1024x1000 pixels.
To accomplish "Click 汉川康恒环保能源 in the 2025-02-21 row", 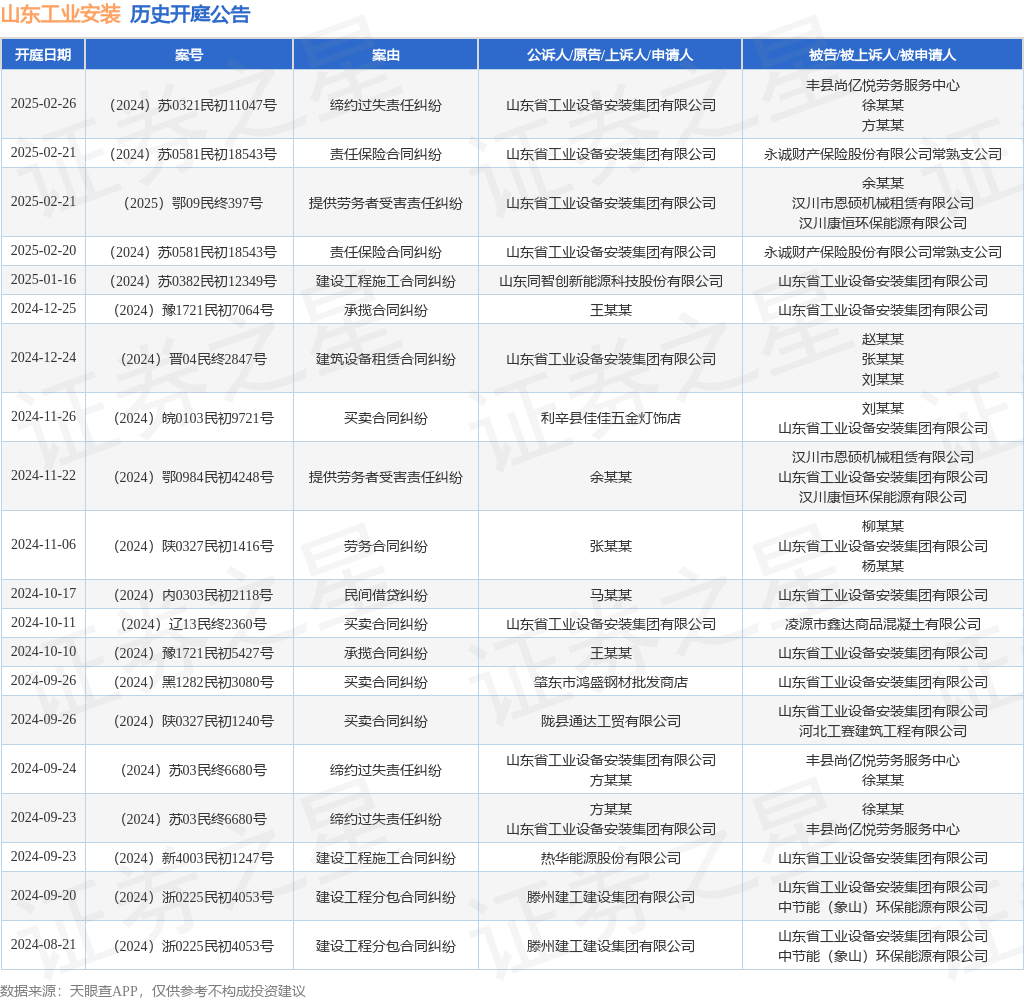I will [882, 223].
